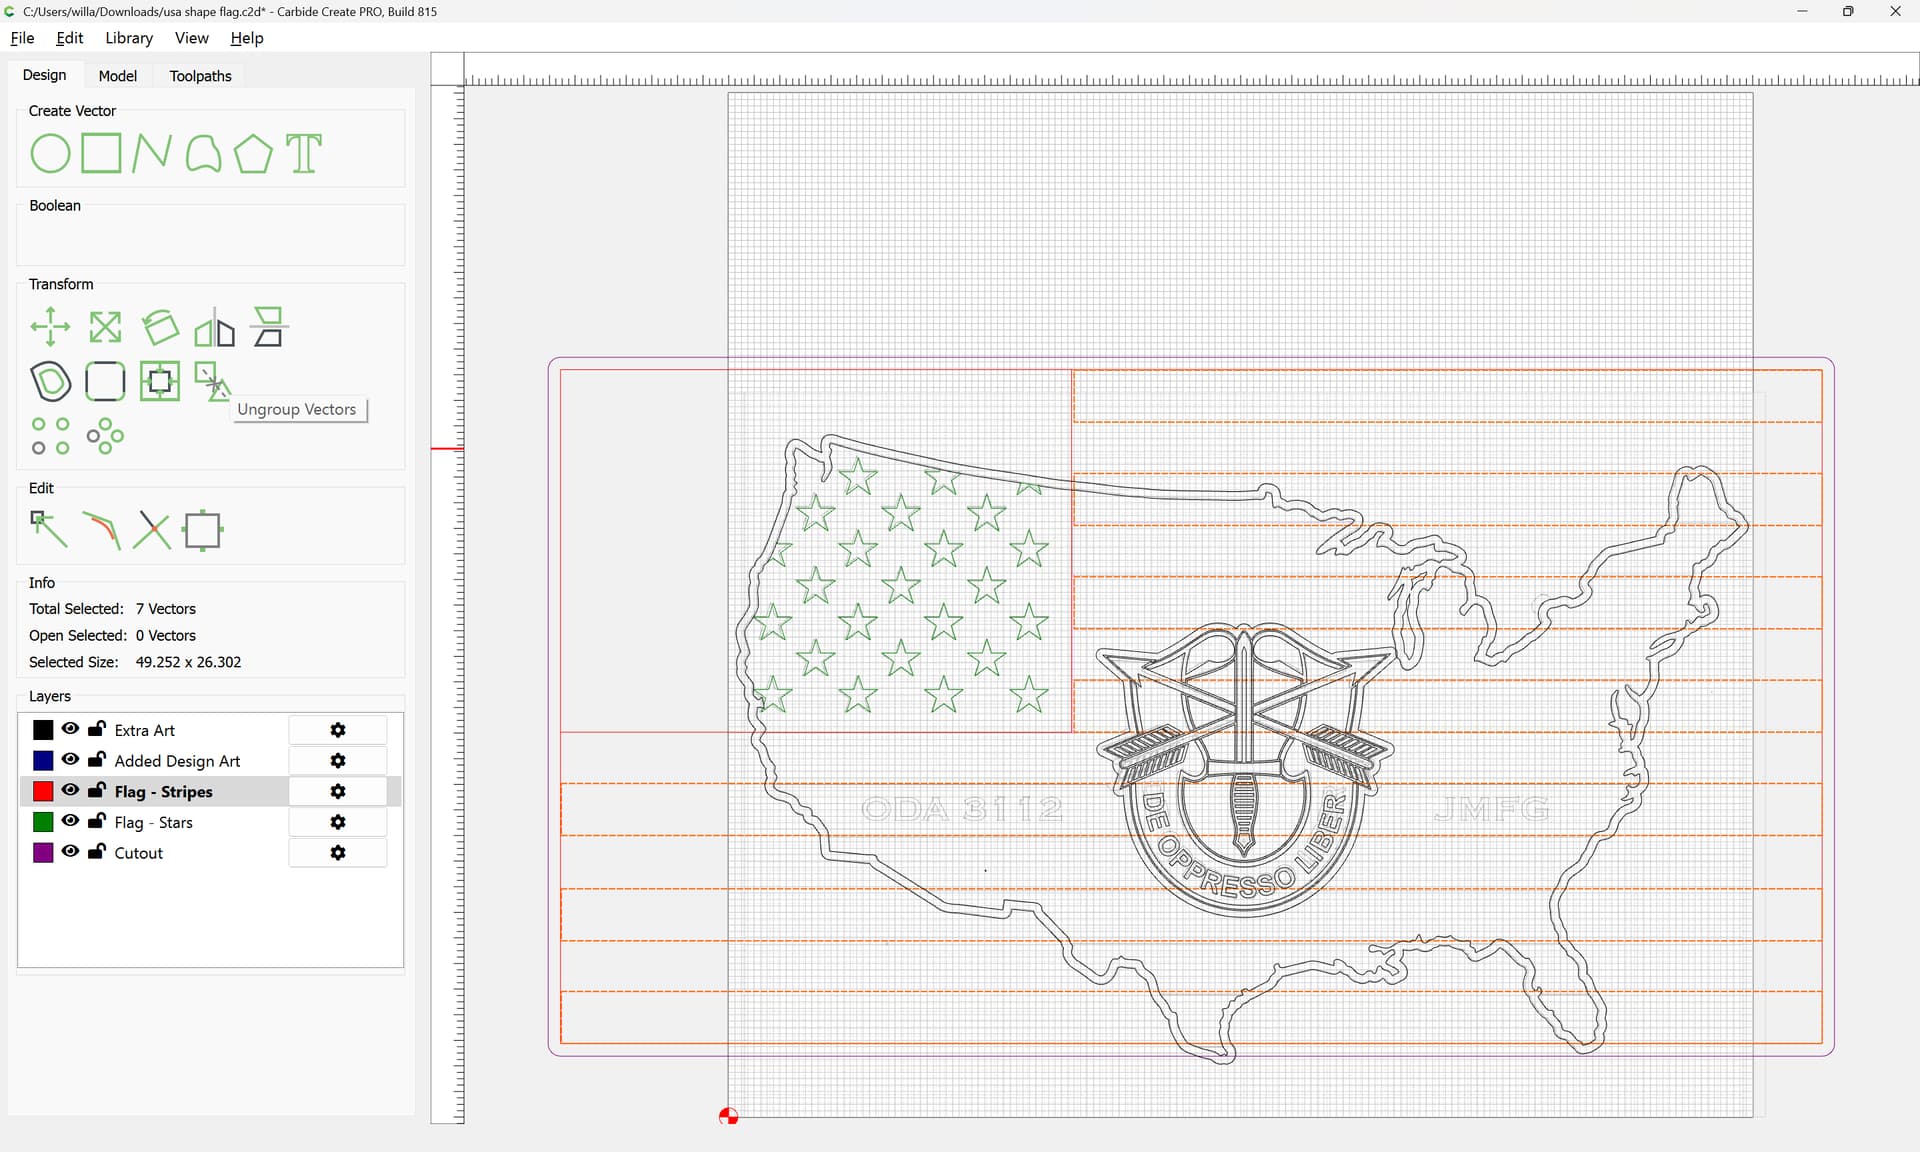Click the green Flag - Stars swatch
The width and height of the screenshot is (1920, 1152).
pos(43,822)
